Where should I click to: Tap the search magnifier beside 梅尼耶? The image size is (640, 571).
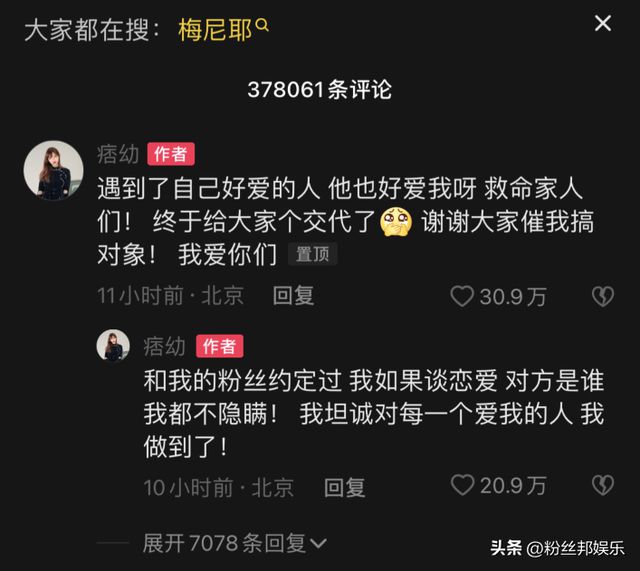[x=262, y=25]
